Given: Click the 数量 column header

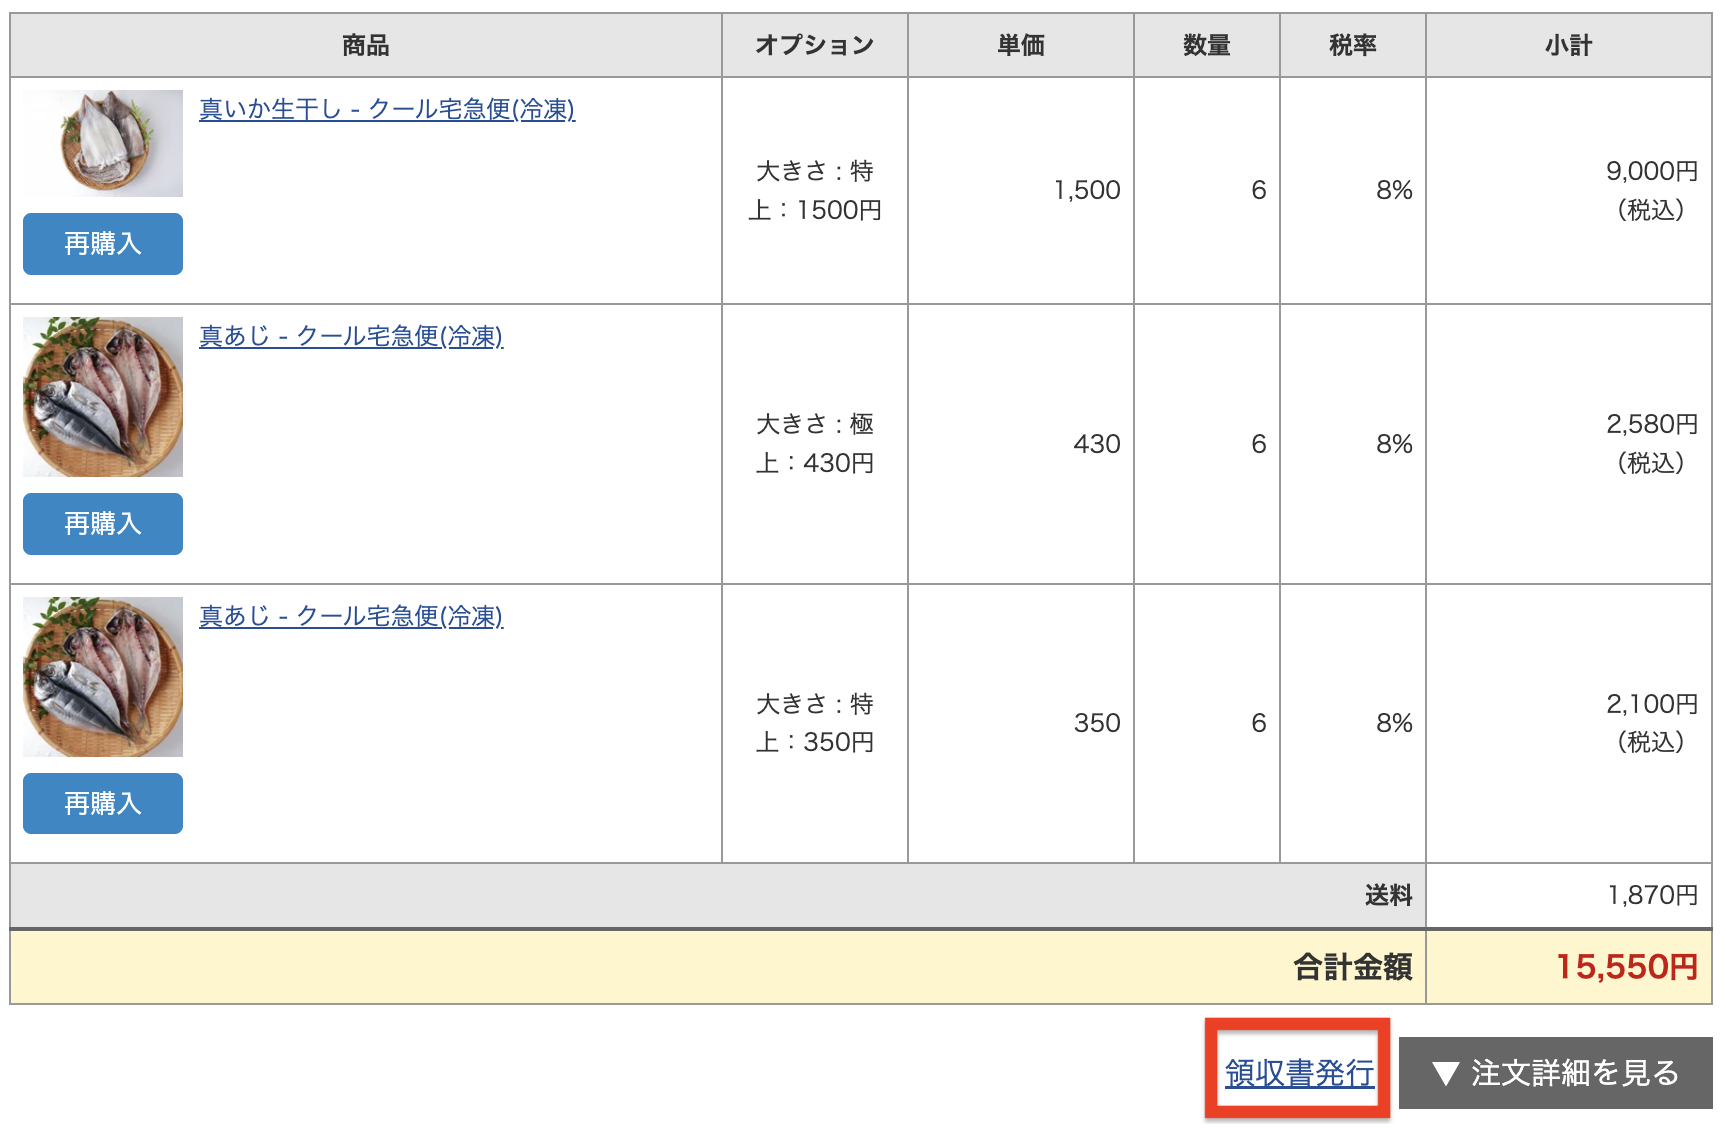Looking at the screenshot, I should (x=1206, y=44).
